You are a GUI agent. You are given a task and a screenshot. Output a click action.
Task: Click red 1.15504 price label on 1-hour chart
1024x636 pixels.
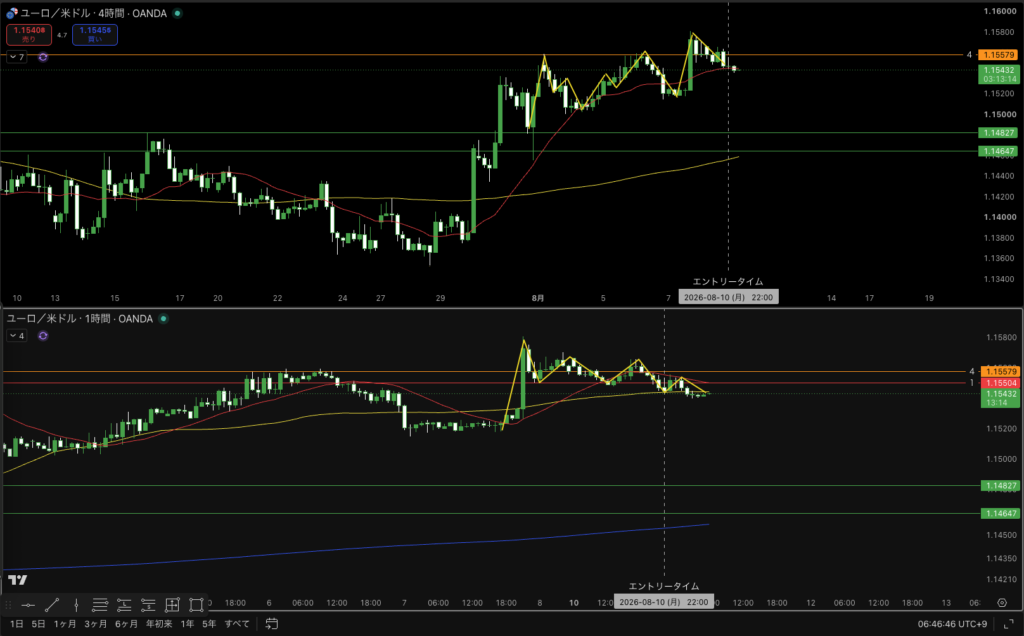[x=1000, y=383]
